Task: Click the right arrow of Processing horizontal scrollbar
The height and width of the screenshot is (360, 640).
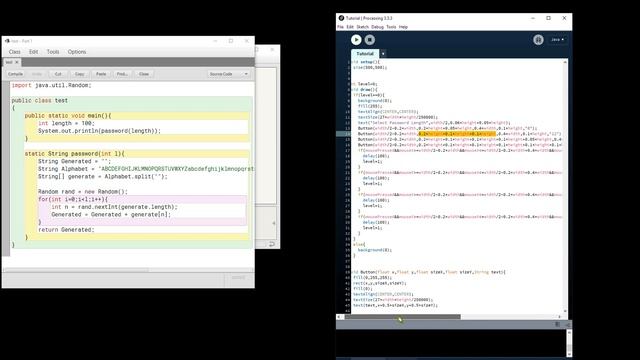Action: tap(559, 317)
